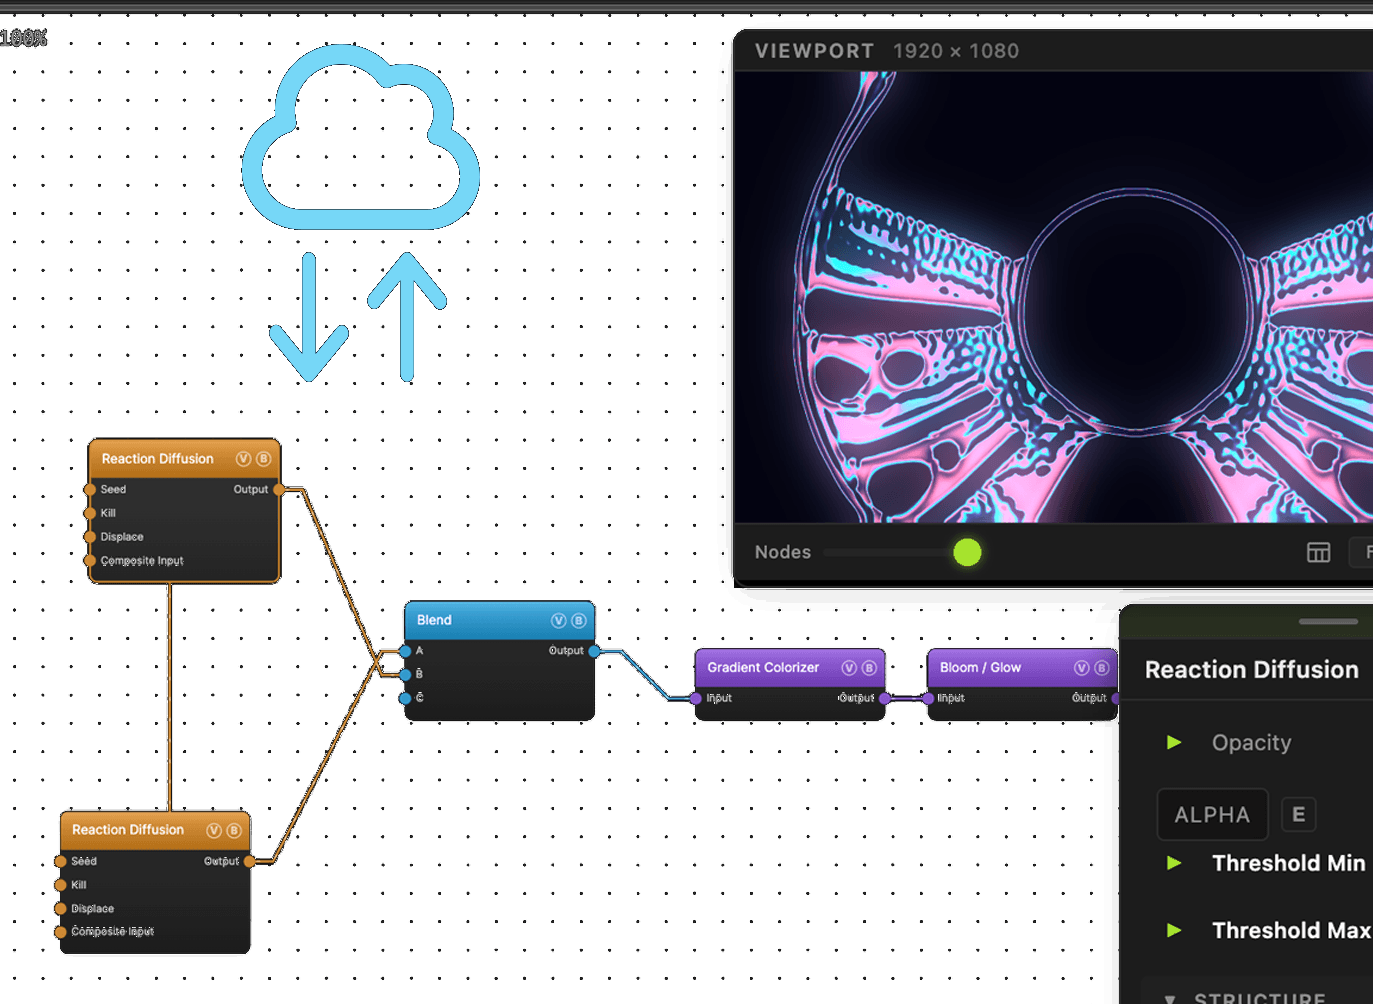Click the Displace port on lower Reaction Diffusion

tap(61, 909)
